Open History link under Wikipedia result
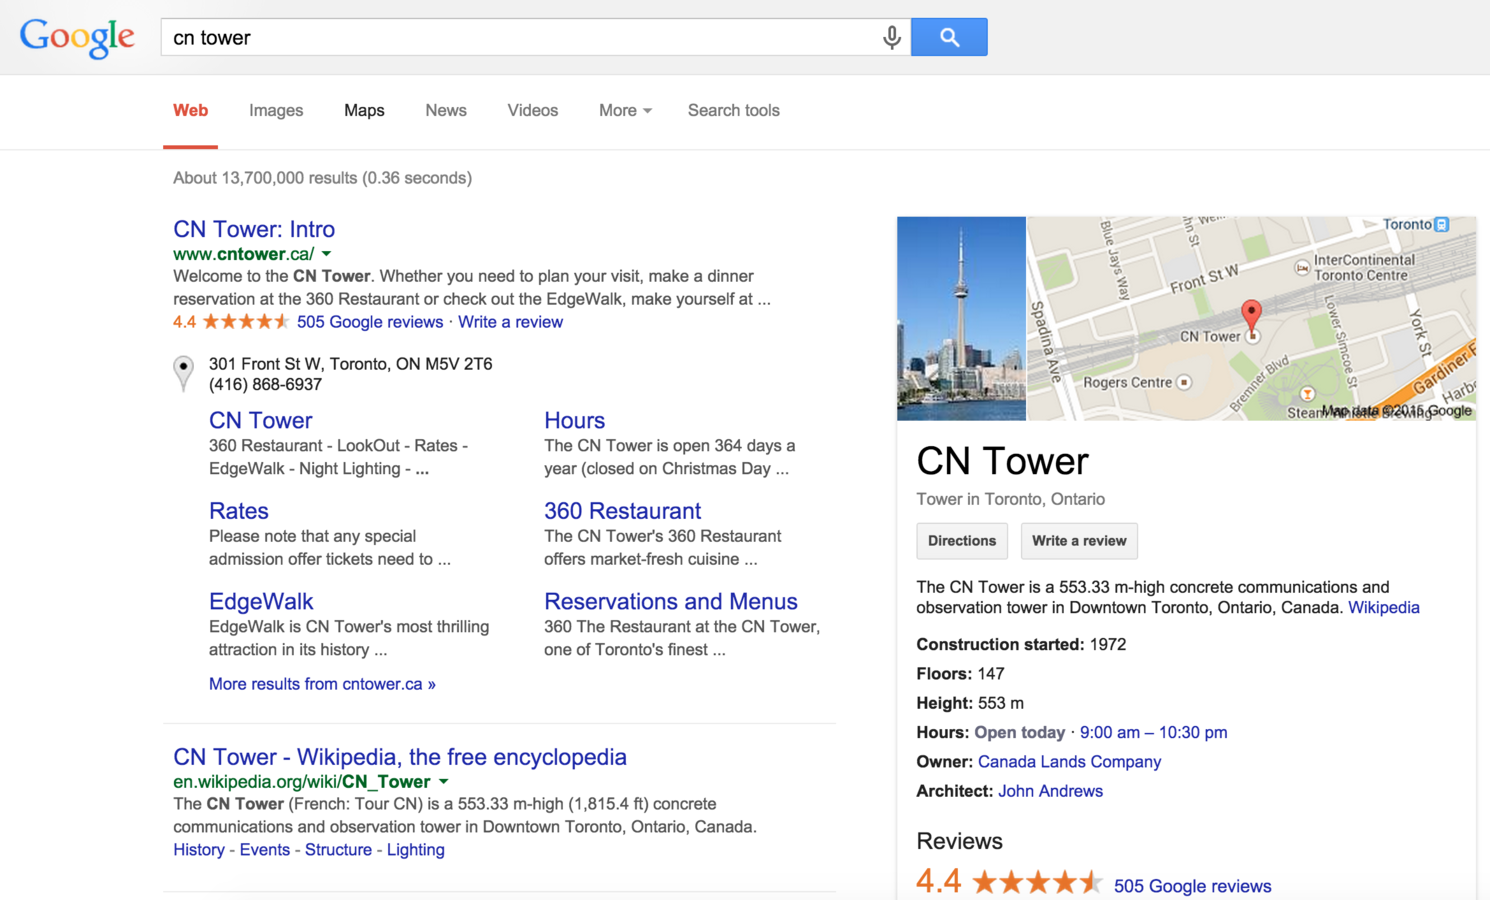 pyautogui.click(x=199, y=850)
